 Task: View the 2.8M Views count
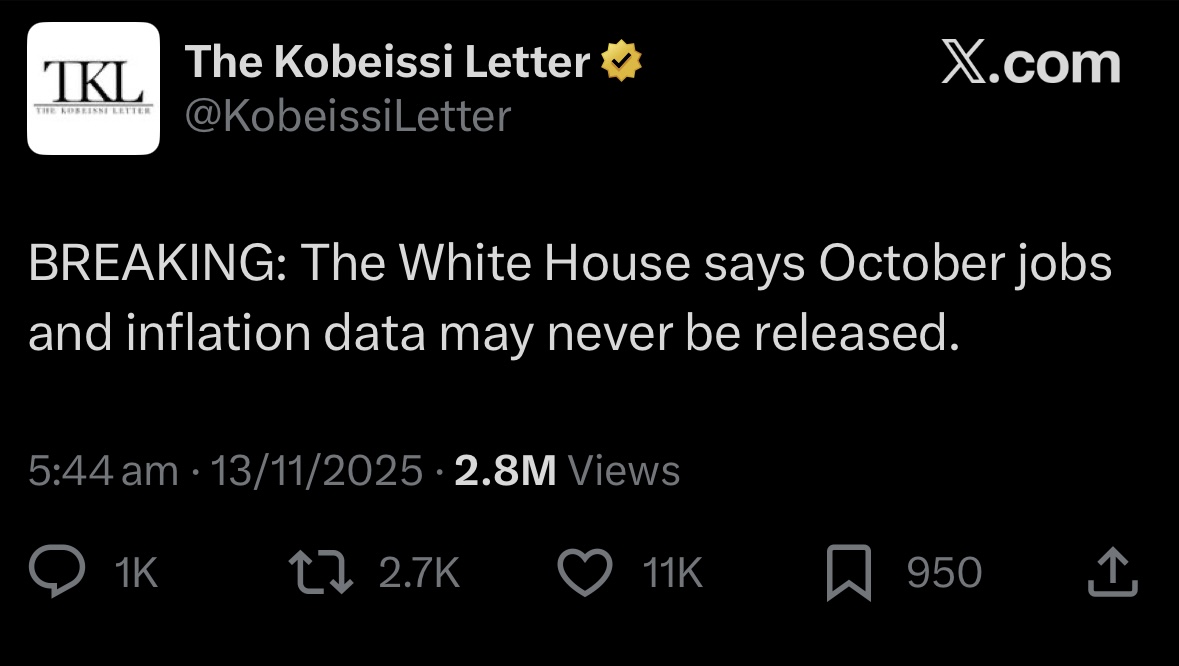(505, 470)
